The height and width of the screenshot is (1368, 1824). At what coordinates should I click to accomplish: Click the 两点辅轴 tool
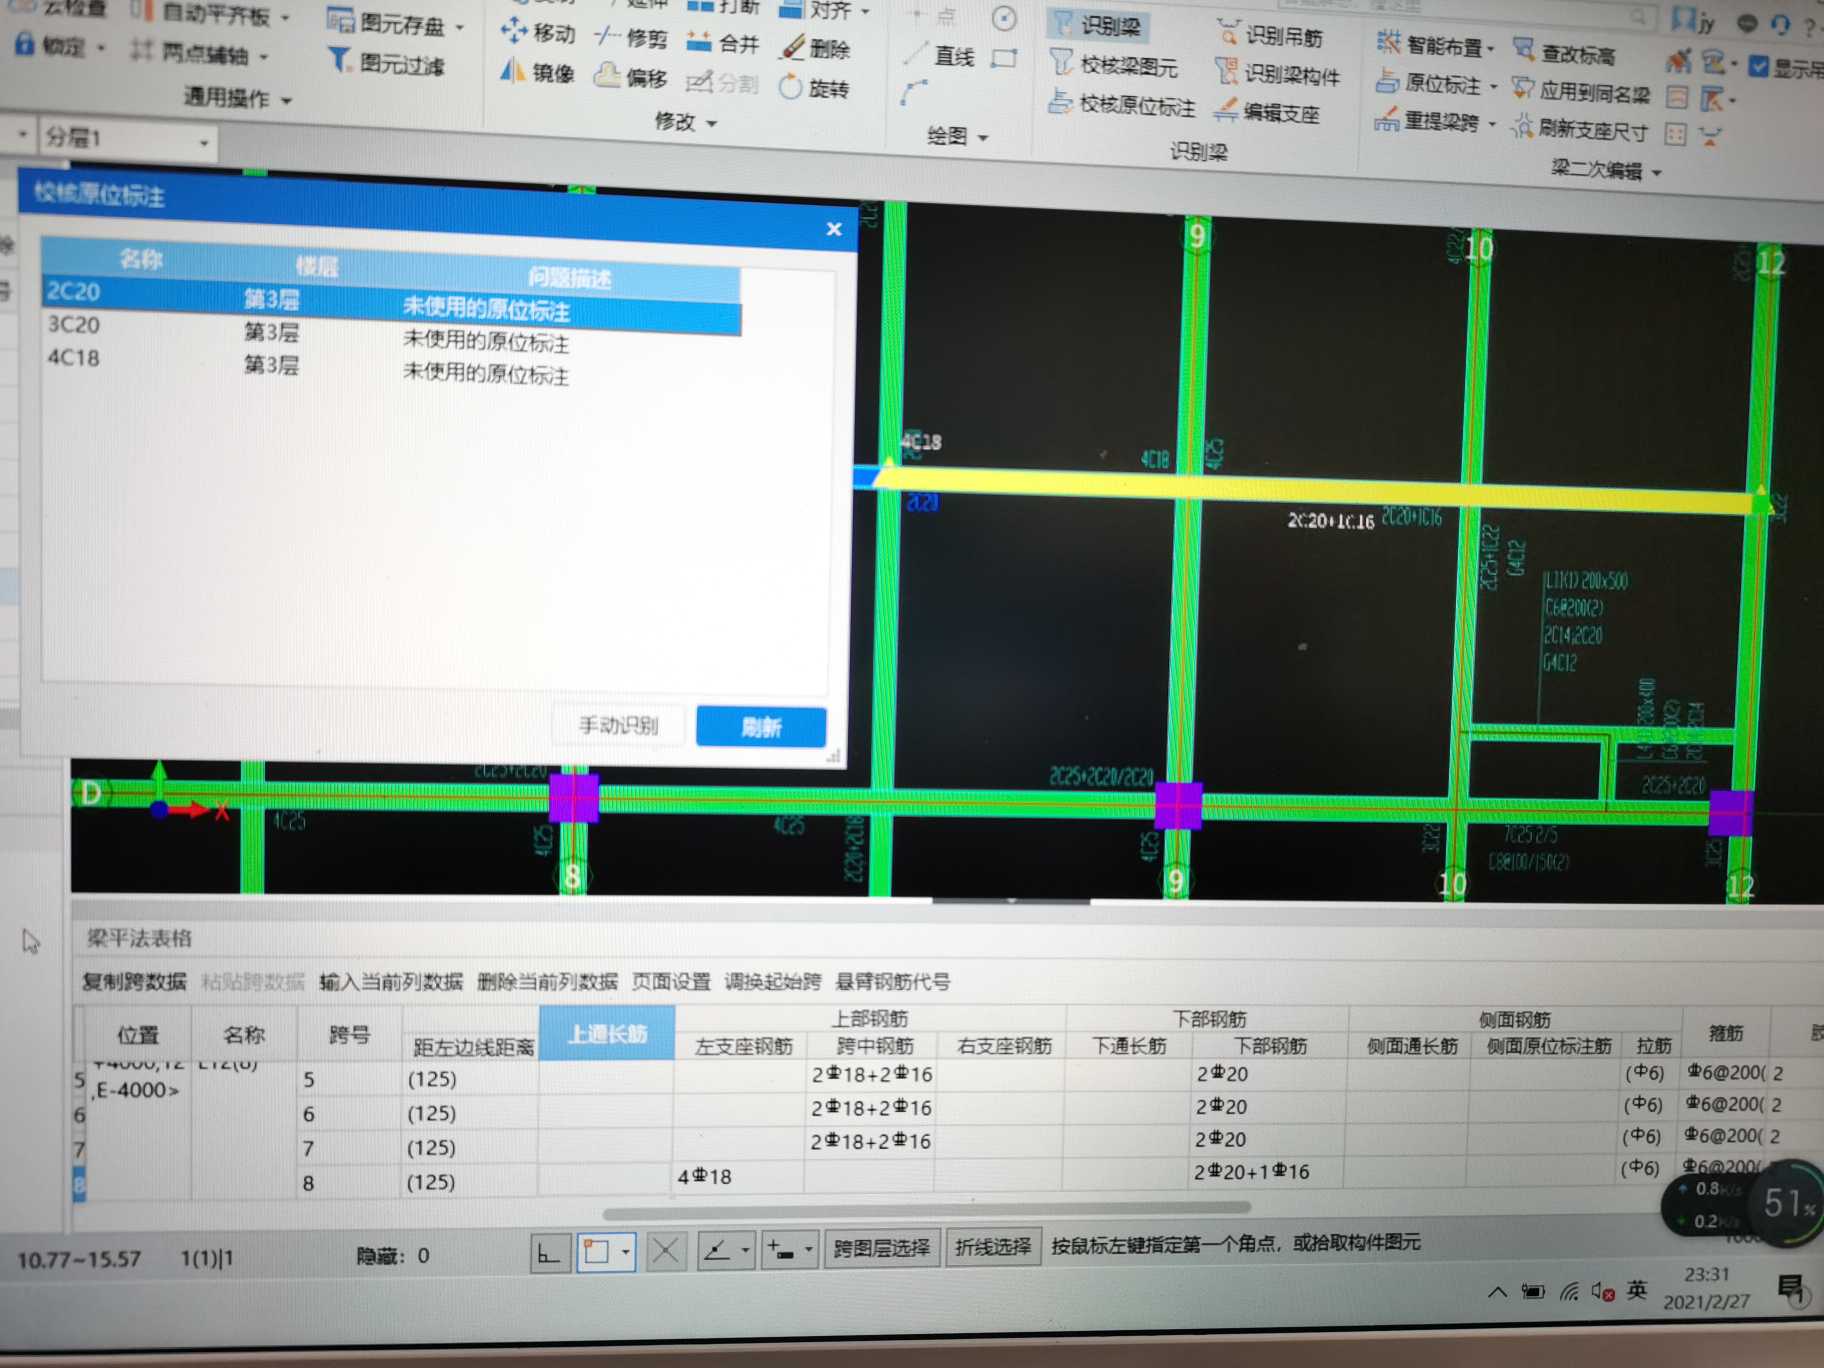[198, 53]
